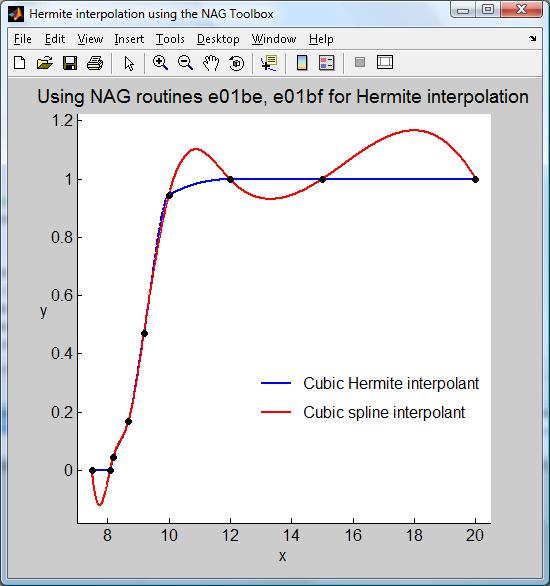Select the Zoom Out magnifier tool
The image size is (550, 586).
[x=185, y=63]
